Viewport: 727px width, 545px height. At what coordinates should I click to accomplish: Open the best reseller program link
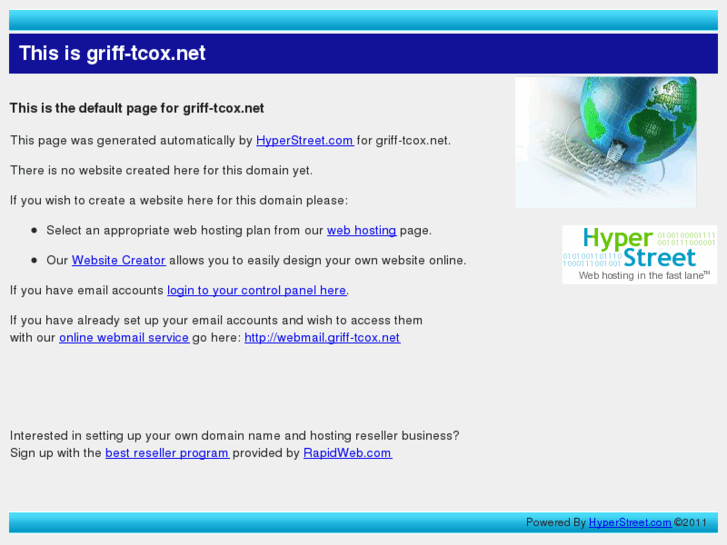167,453
